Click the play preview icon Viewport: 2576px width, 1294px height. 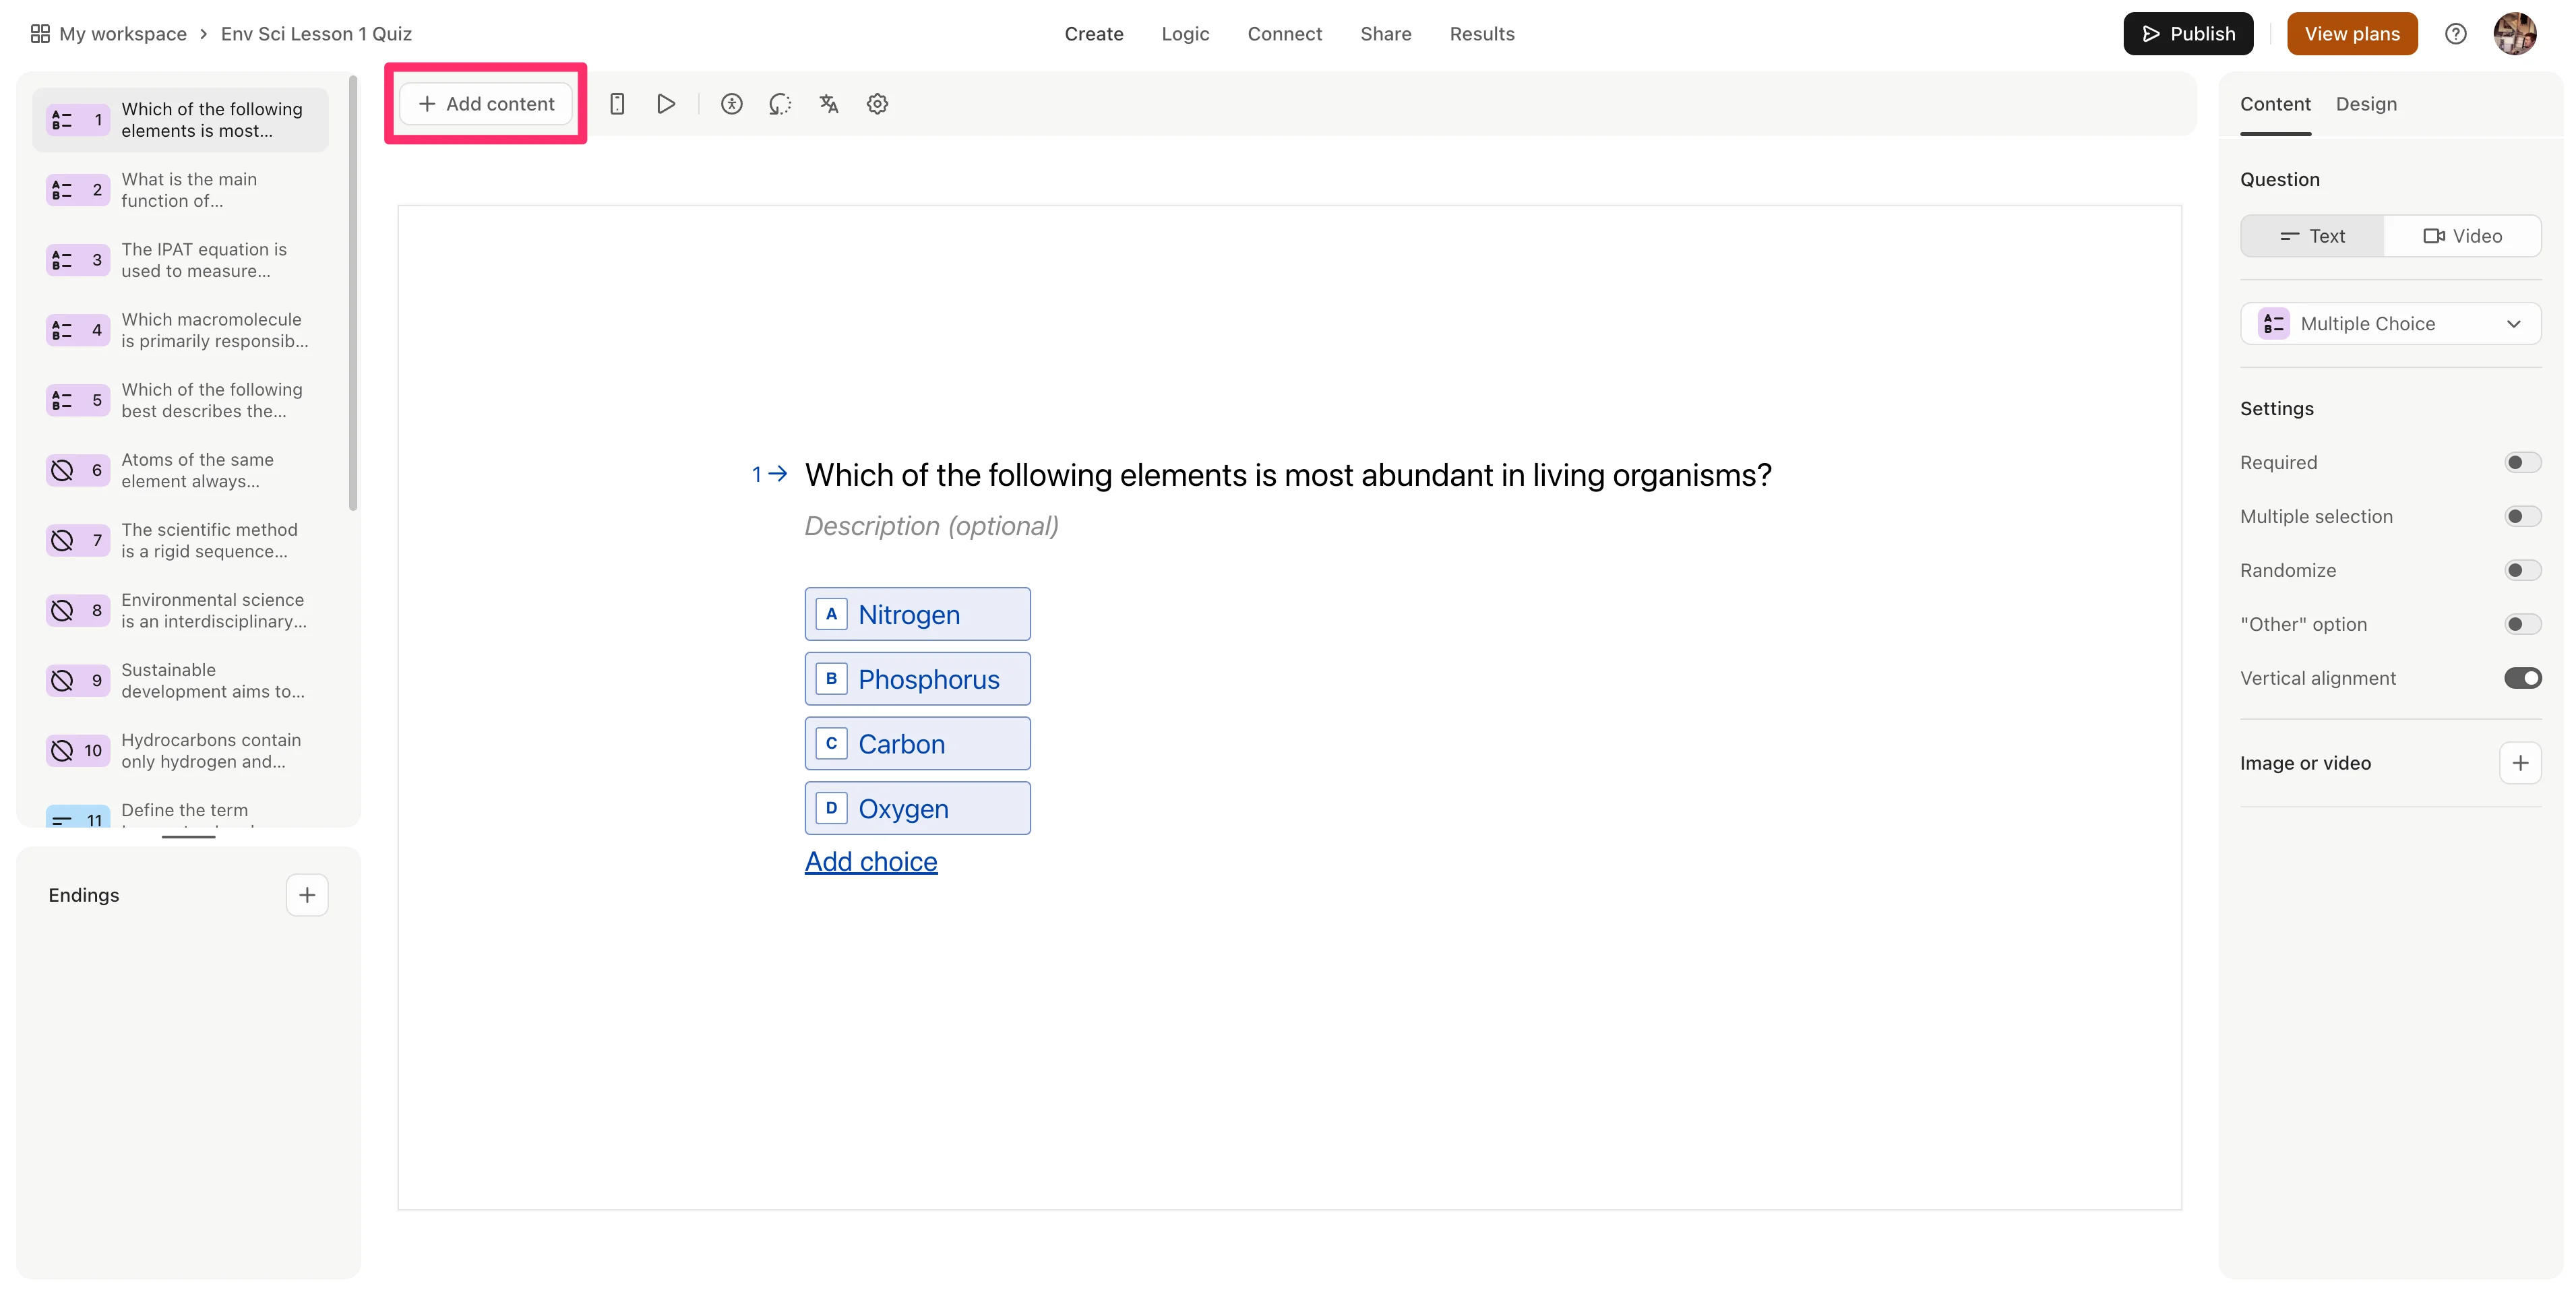[666, 104]
